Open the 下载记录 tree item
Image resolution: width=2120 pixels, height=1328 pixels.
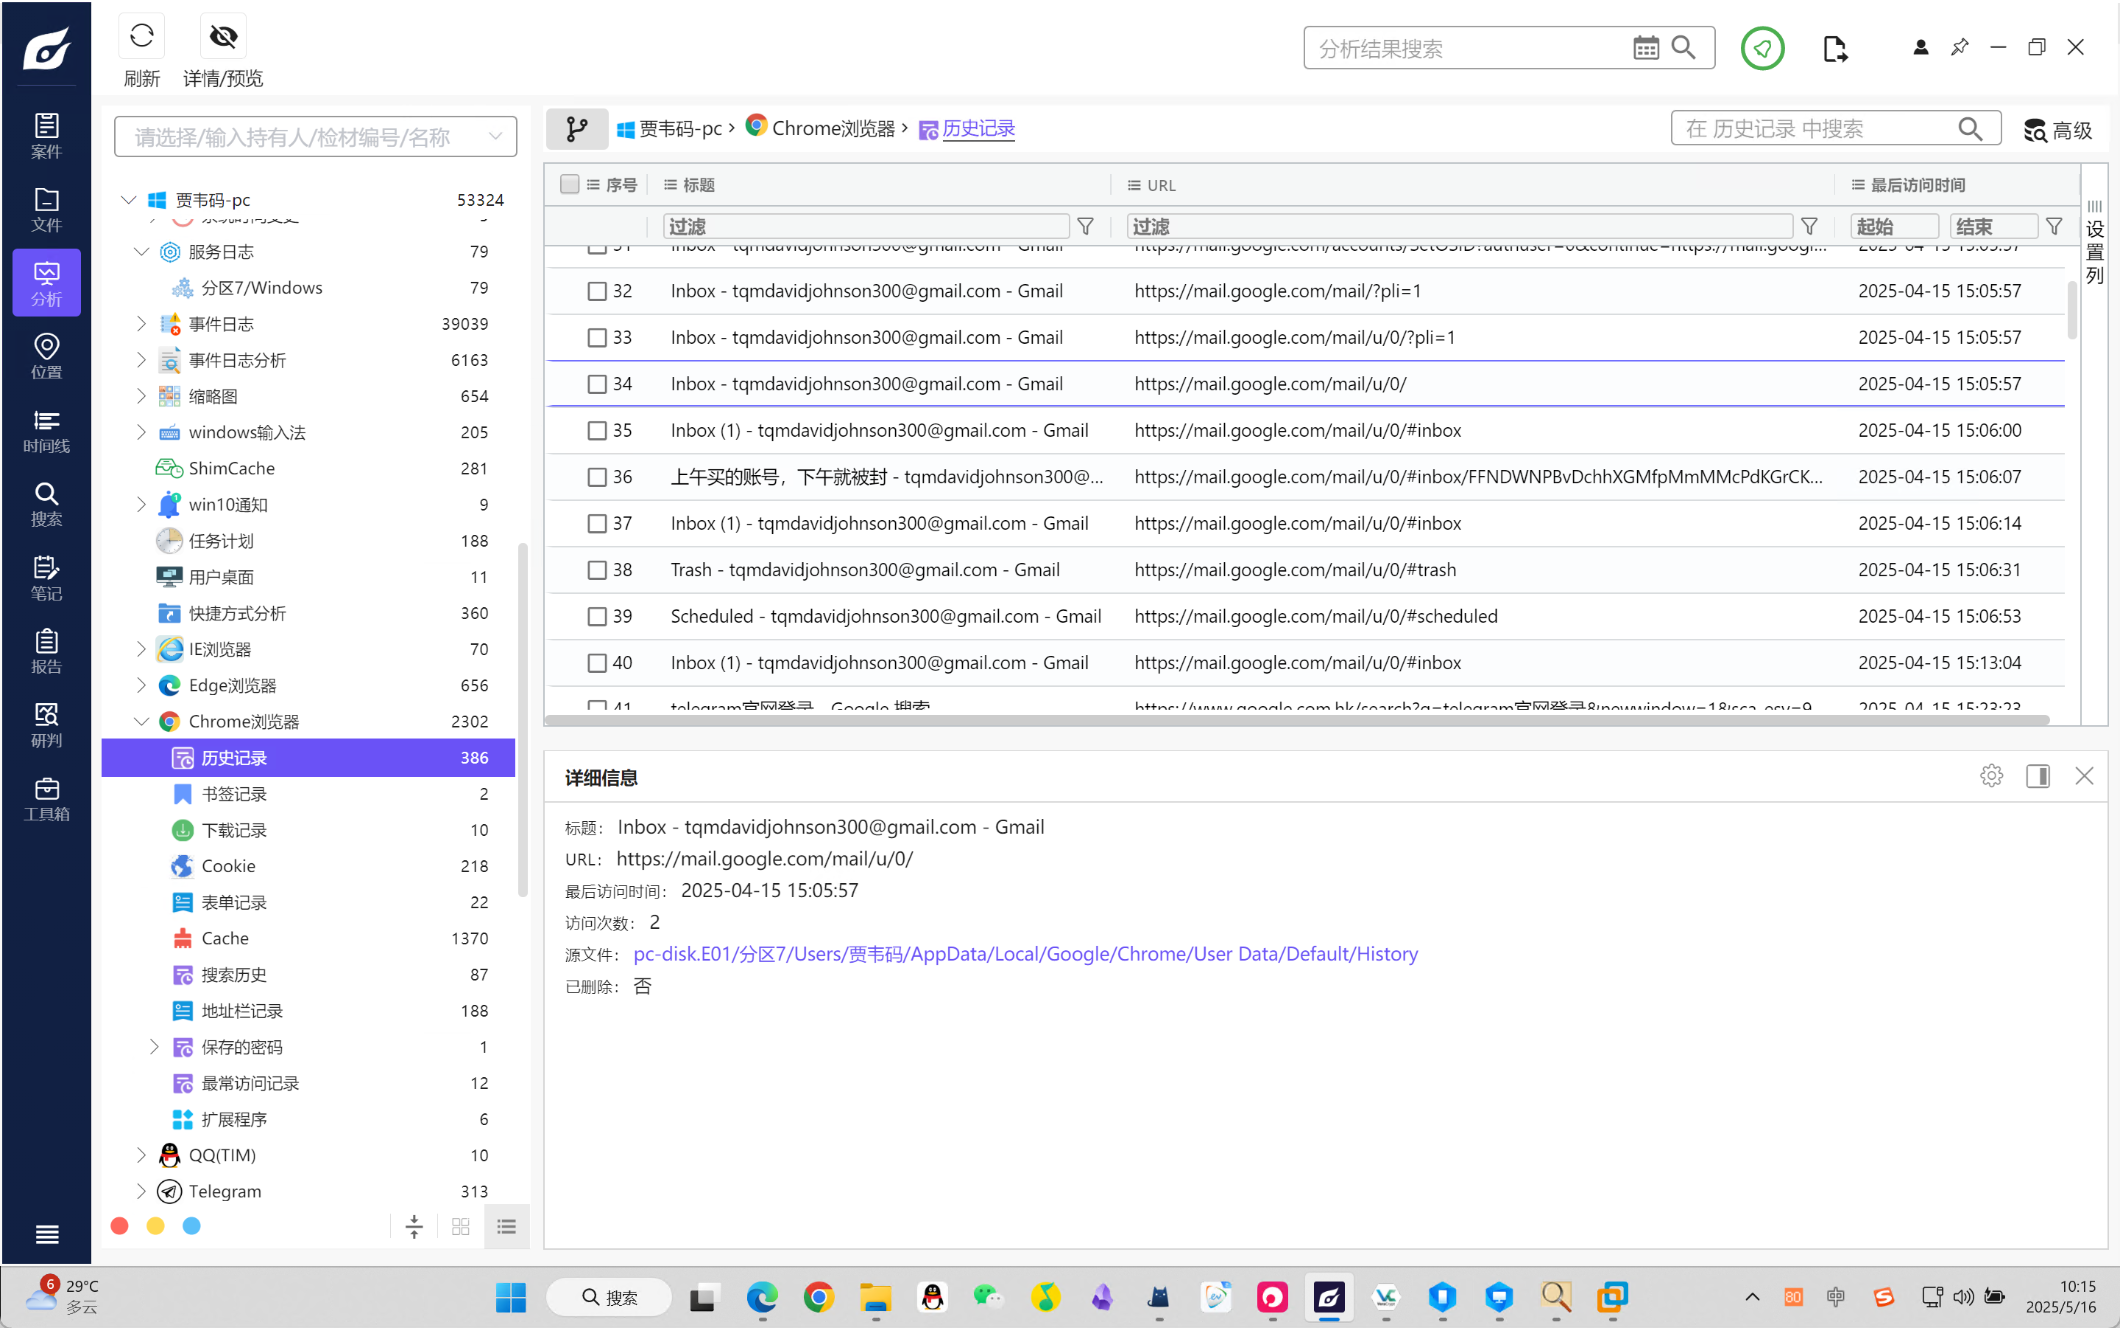(x=234, y=830)
